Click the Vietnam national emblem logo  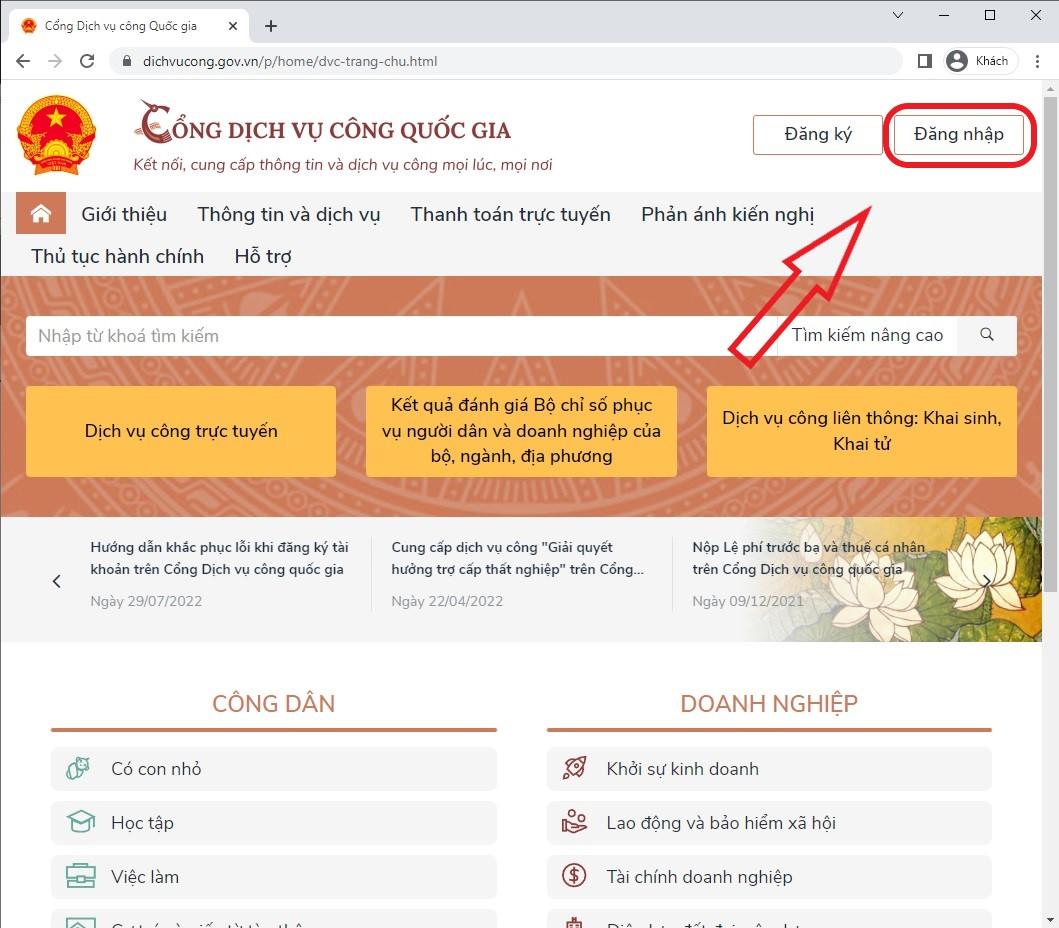click(56, 135)
